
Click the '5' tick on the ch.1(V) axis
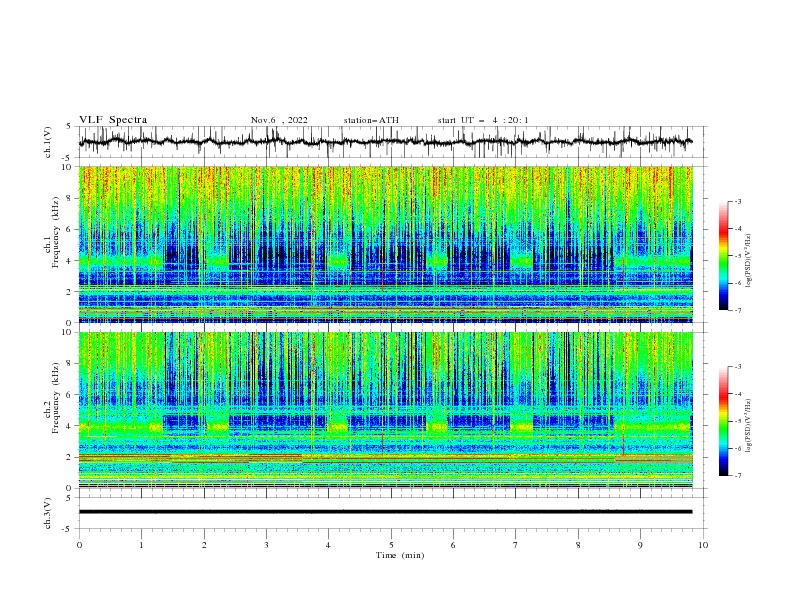tap(69, 127)
